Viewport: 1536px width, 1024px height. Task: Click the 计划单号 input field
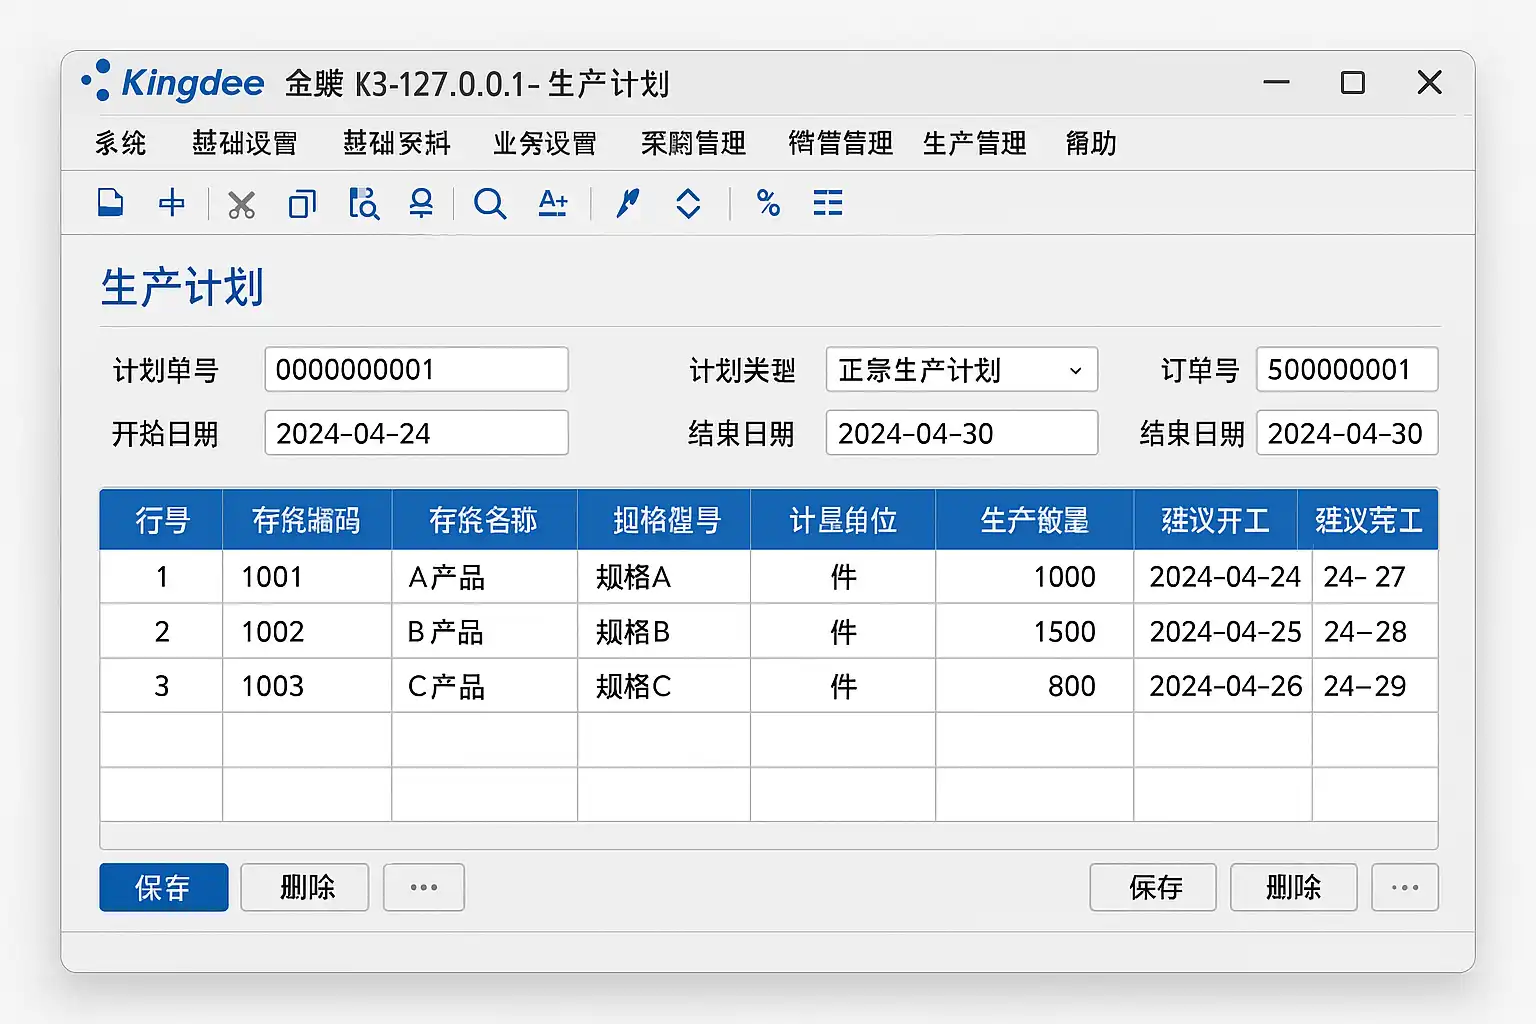[416, 370]
